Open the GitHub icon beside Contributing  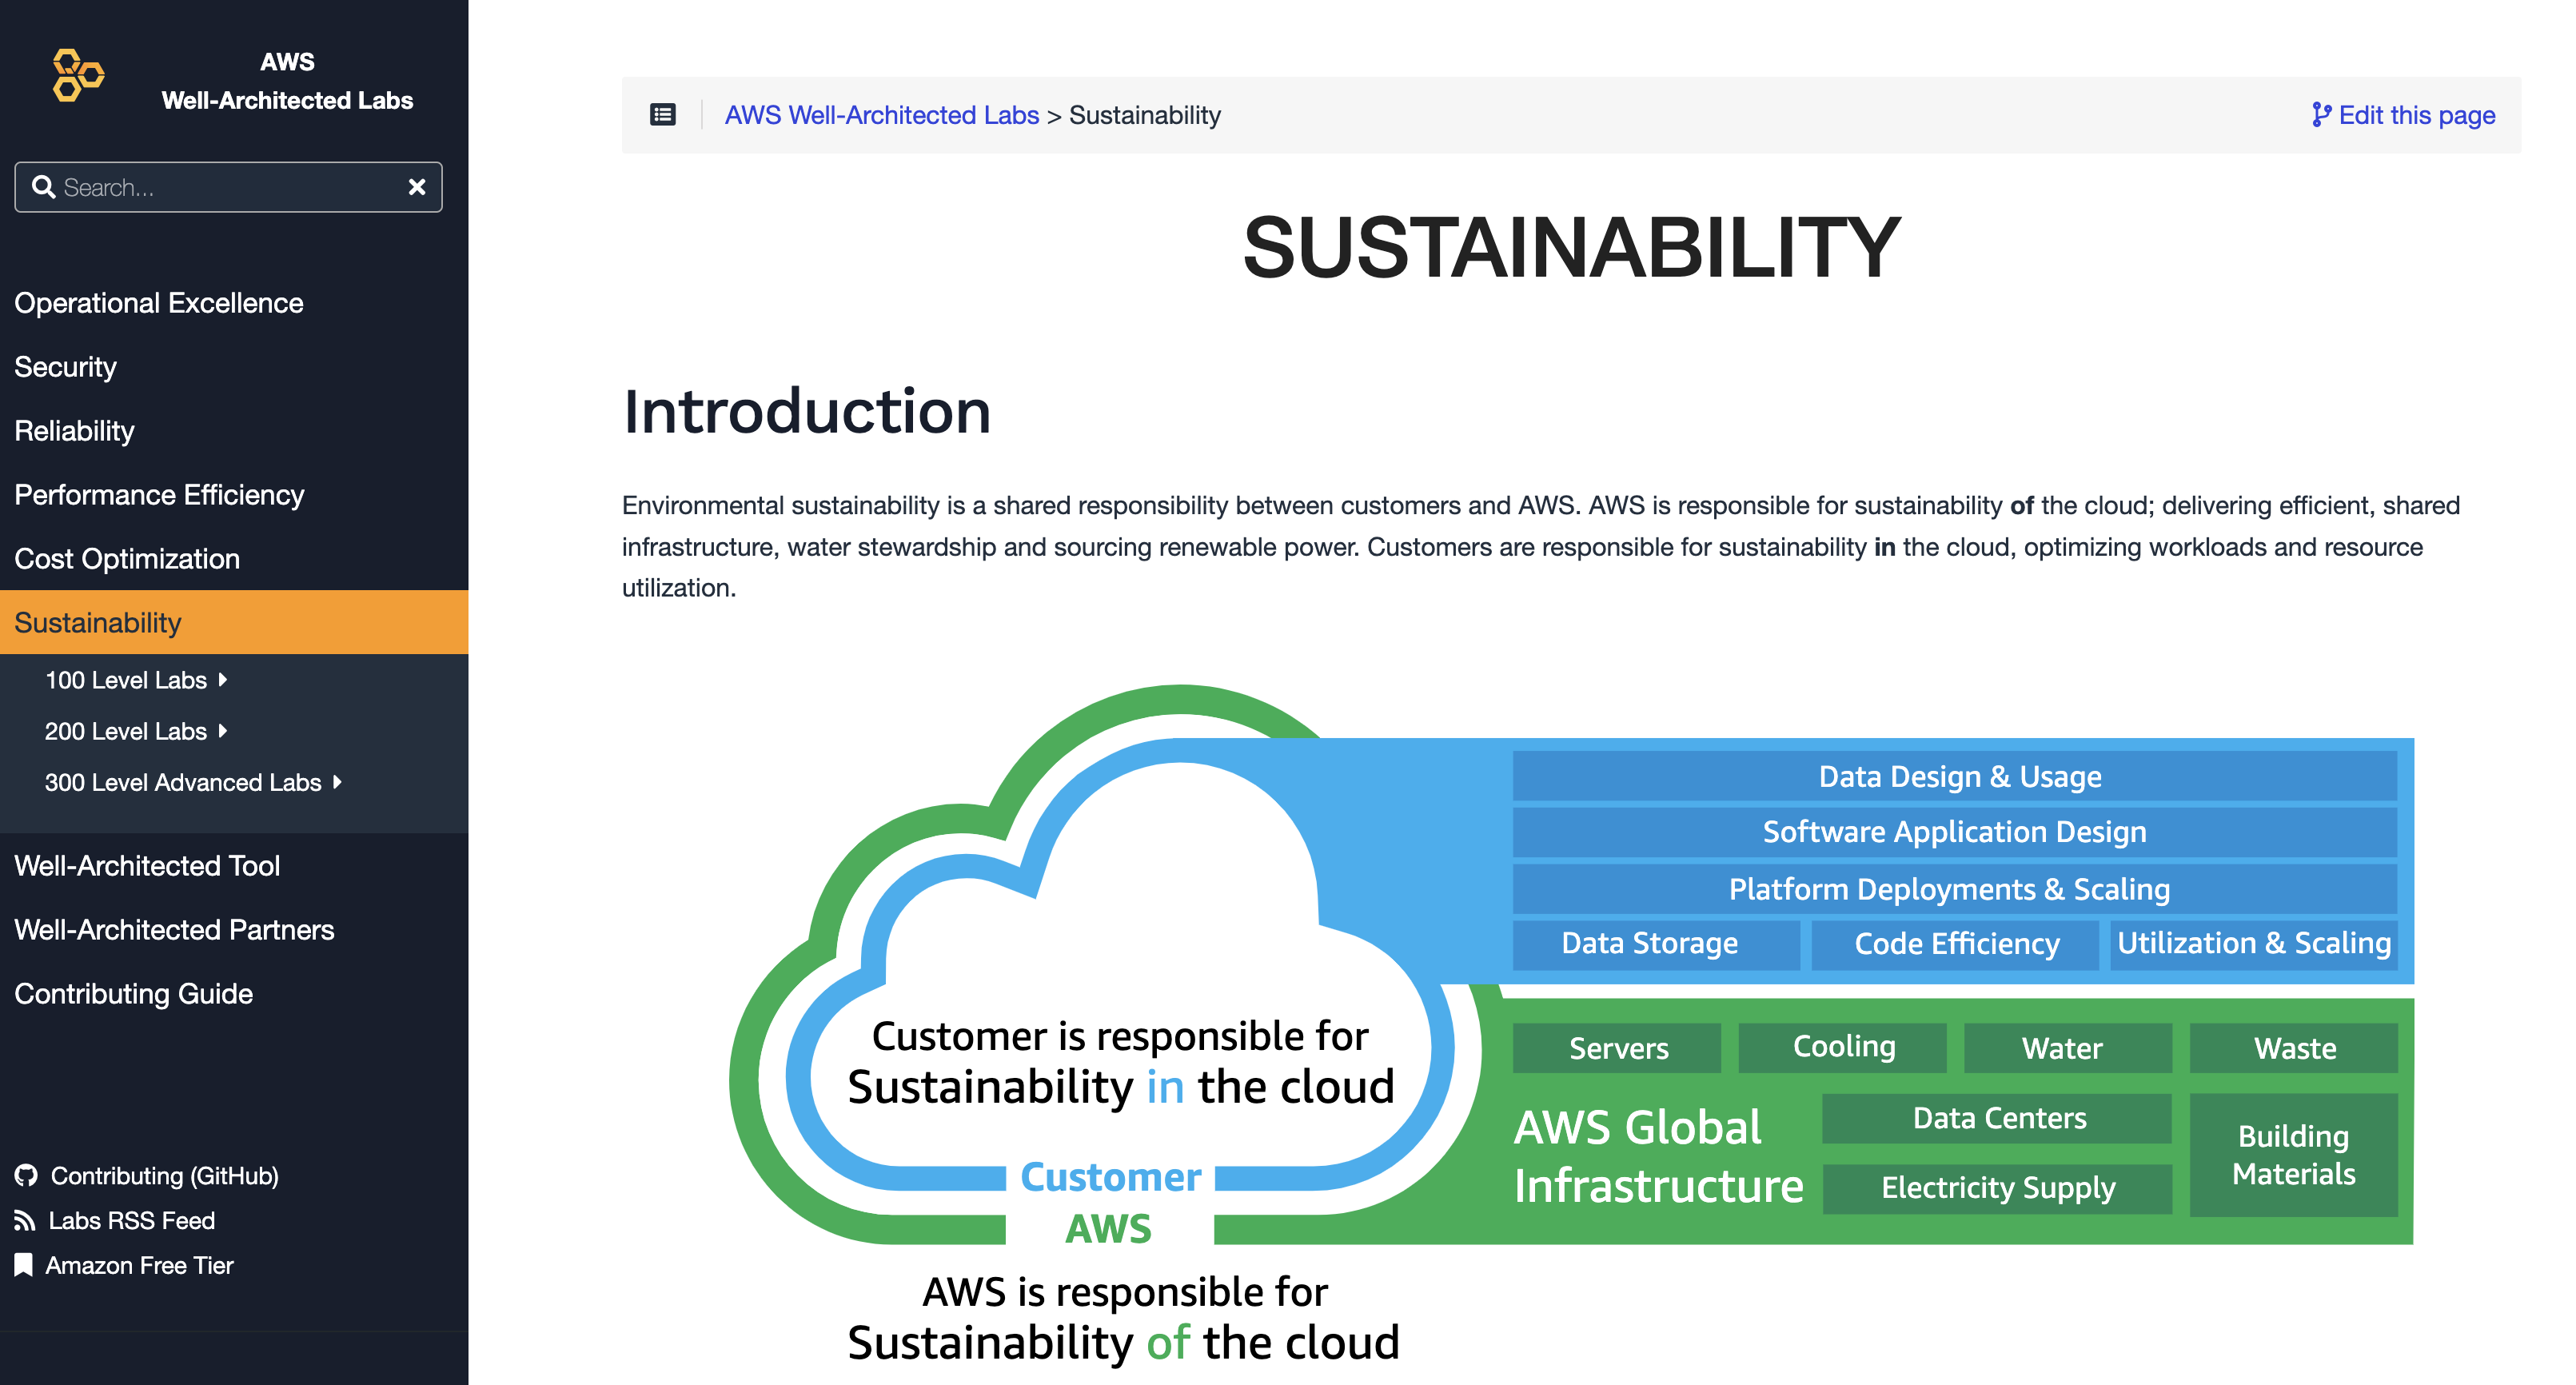(26, 1175)
